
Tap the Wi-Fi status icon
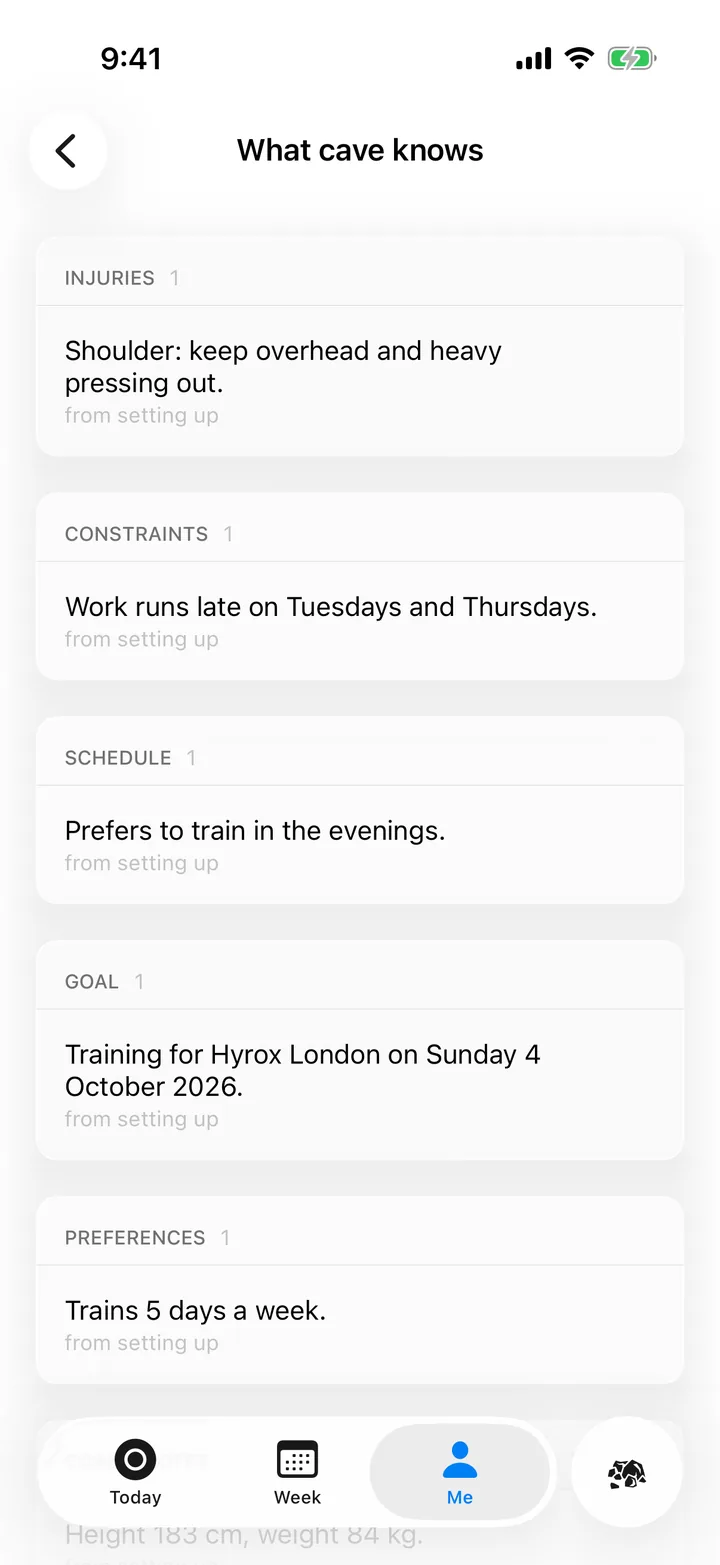coord(579,59)
